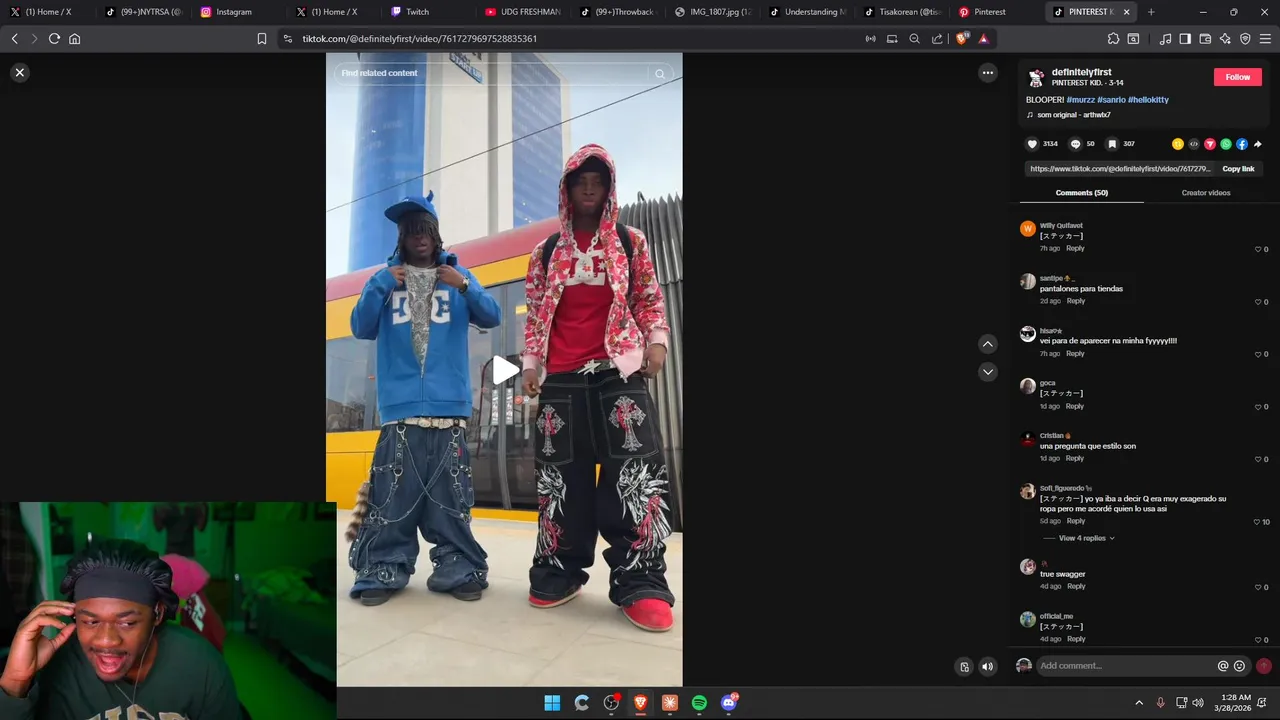
Task: Go to the previous video with up chevron
Action: (x=988, y=344)
